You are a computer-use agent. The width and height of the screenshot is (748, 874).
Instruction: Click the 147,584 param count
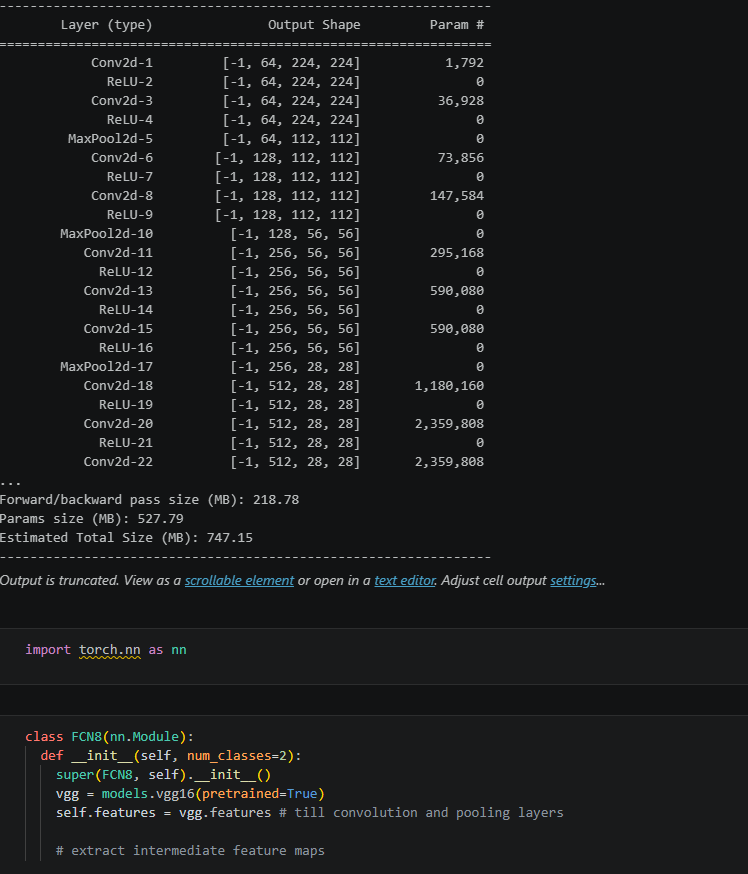click(456, 196)
